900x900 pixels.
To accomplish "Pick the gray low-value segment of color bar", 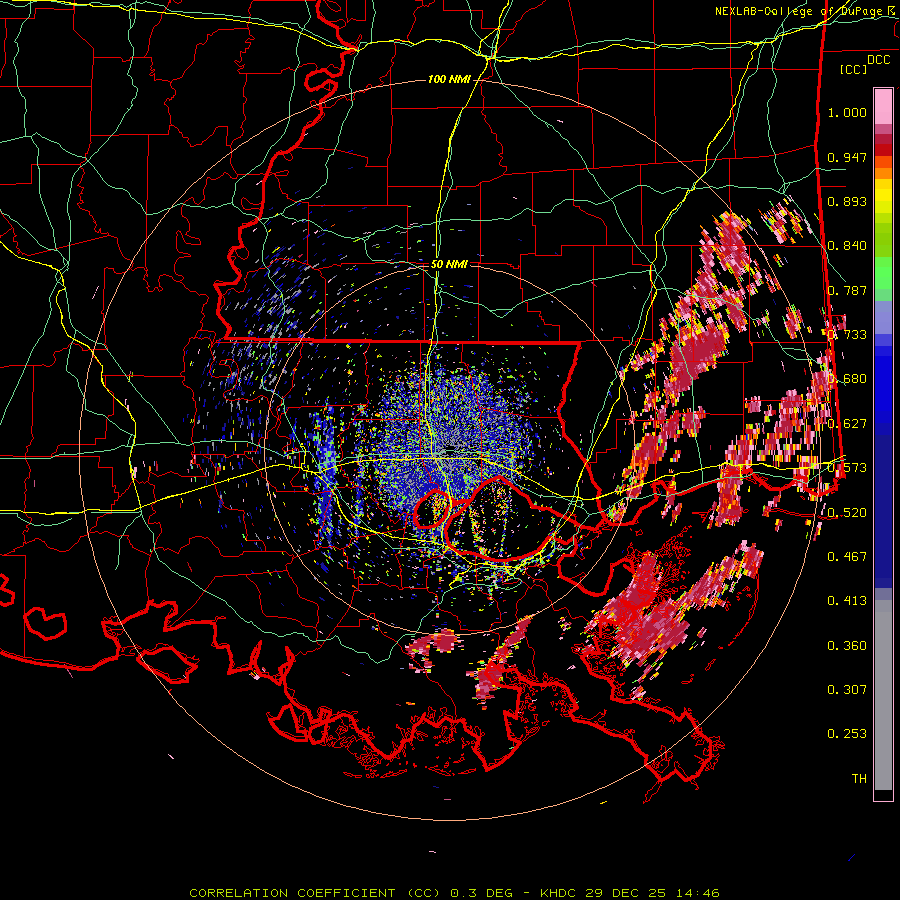I will 883,695.
